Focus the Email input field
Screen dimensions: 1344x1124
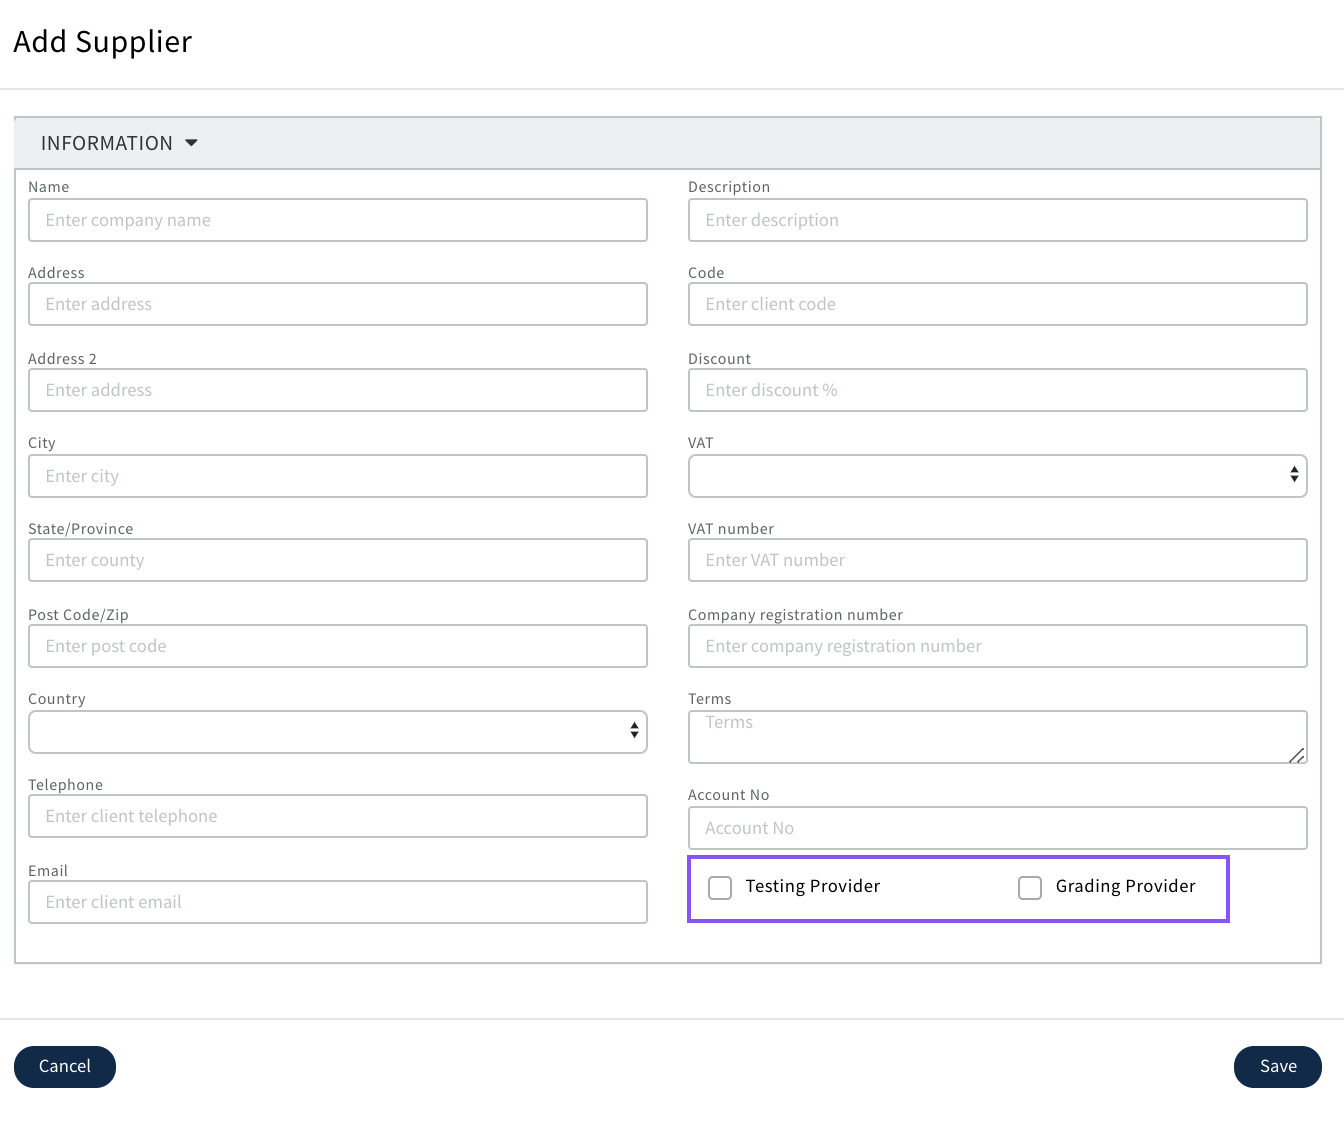337,902
